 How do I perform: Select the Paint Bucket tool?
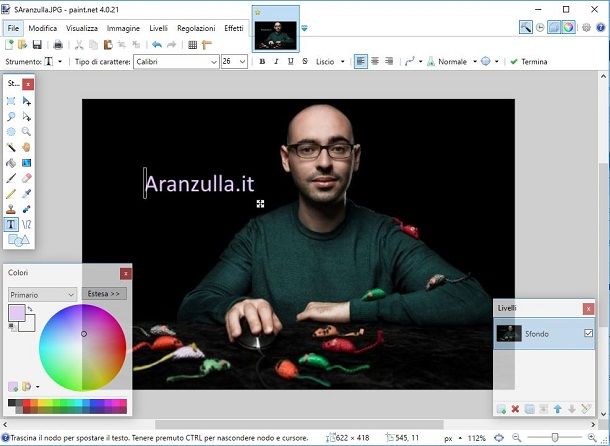[x=11, y=163]
